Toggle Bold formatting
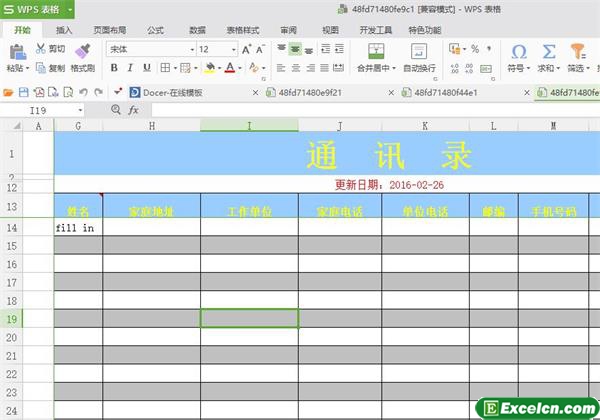The image size is (600, 420). pos(114,68)
